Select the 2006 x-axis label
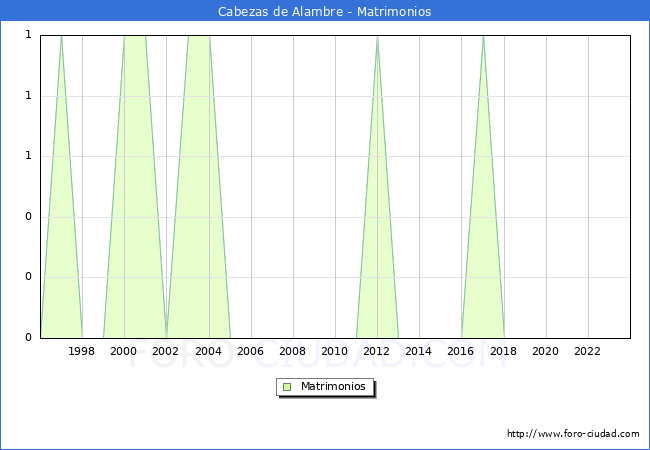Screen dimensions: 650x450 click(250, 351)
